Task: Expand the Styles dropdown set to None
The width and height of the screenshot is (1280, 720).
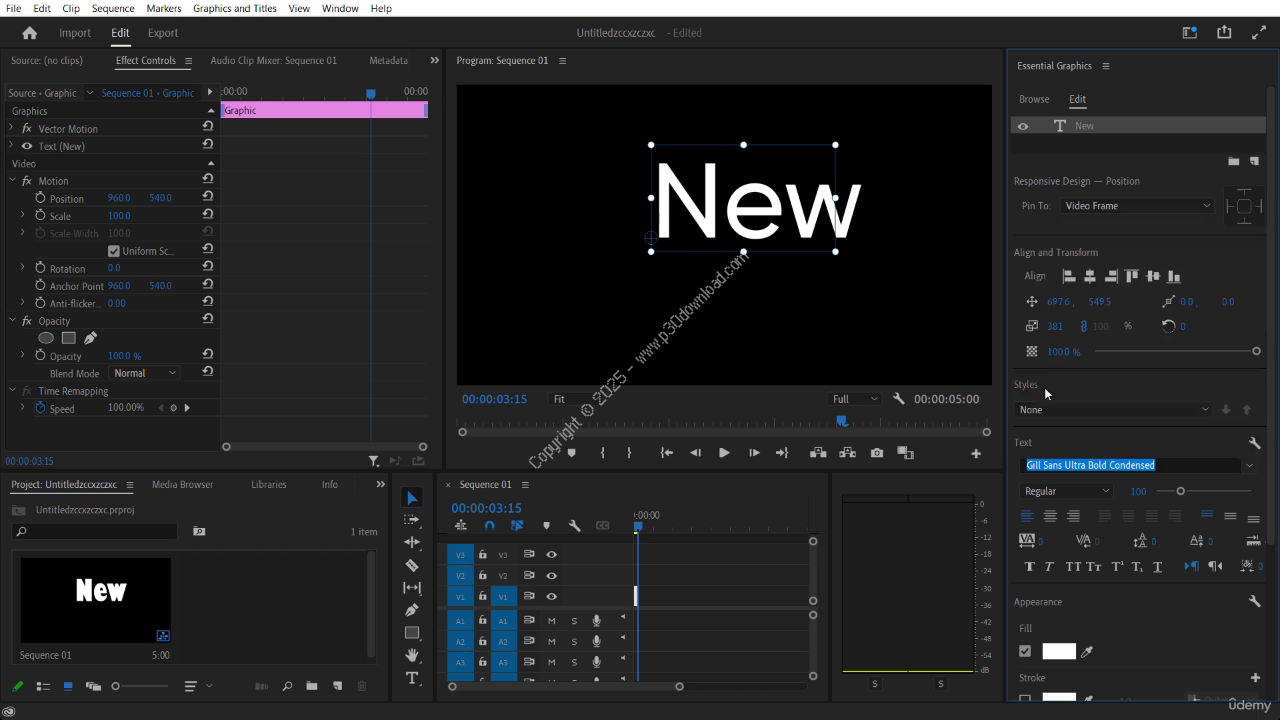Action: [x=1113, y=409]
